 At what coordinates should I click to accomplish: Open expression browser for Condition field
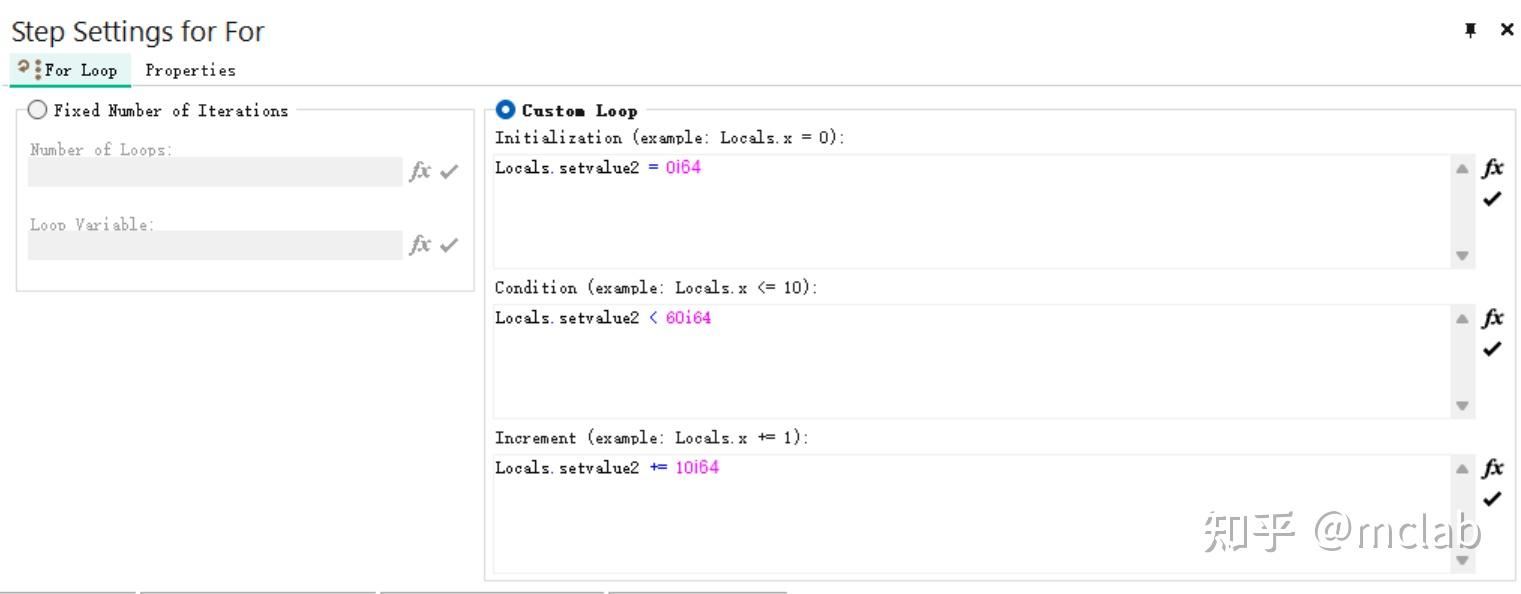point(1492,318)
